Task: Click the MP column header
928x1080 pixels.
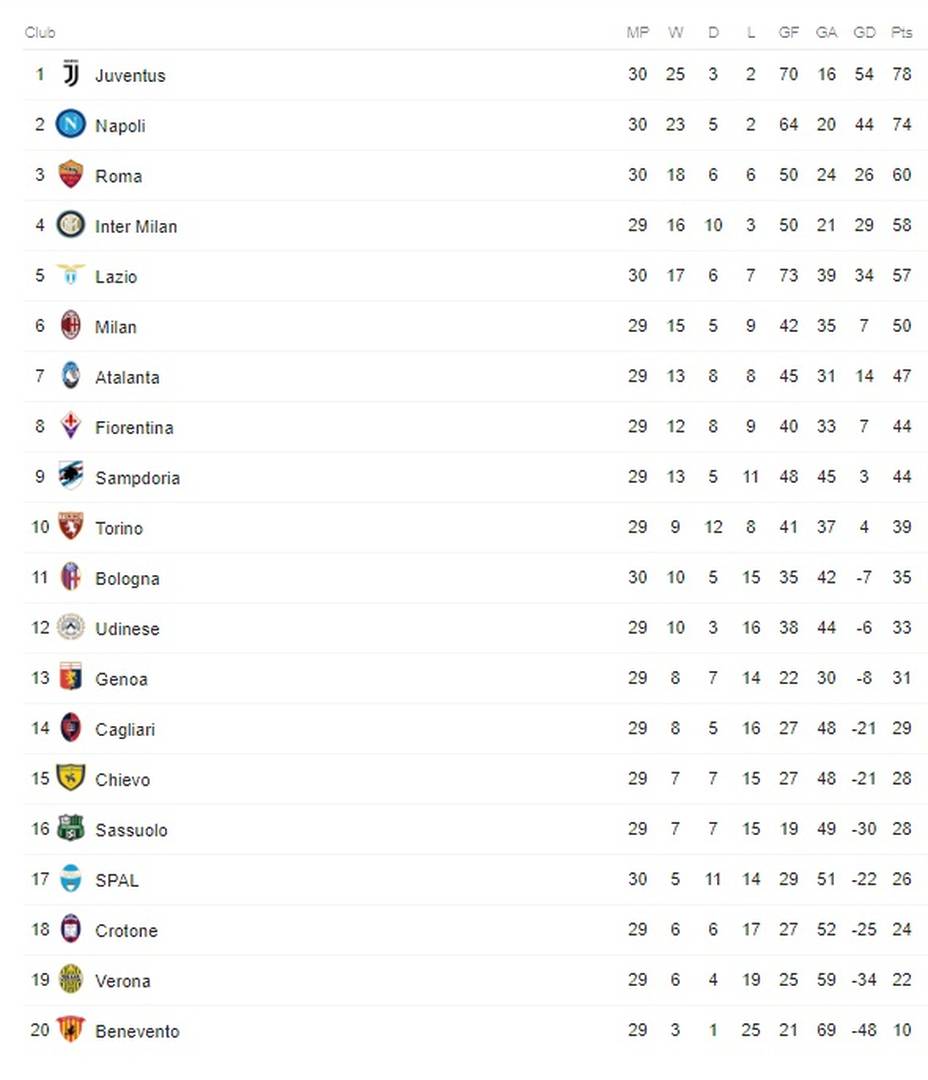Action: click(x=637, y=33)
